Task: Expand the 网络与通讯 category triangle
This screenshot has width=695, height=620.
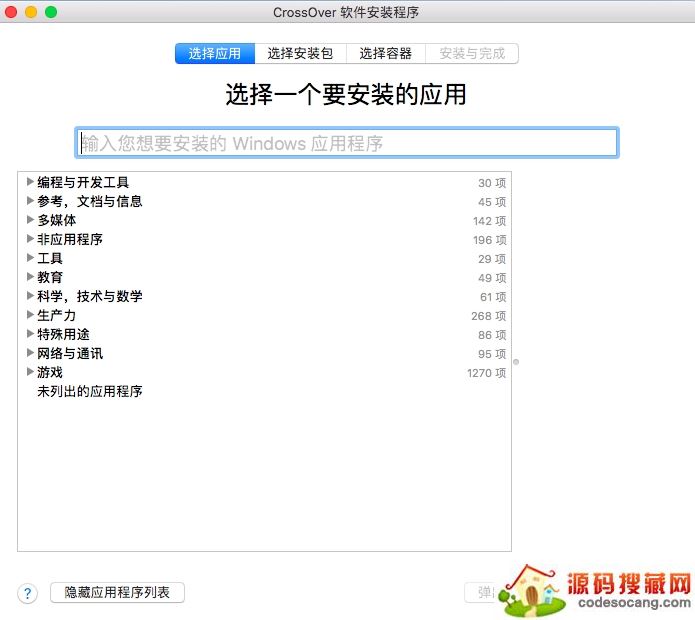Action: coord(30,353)
